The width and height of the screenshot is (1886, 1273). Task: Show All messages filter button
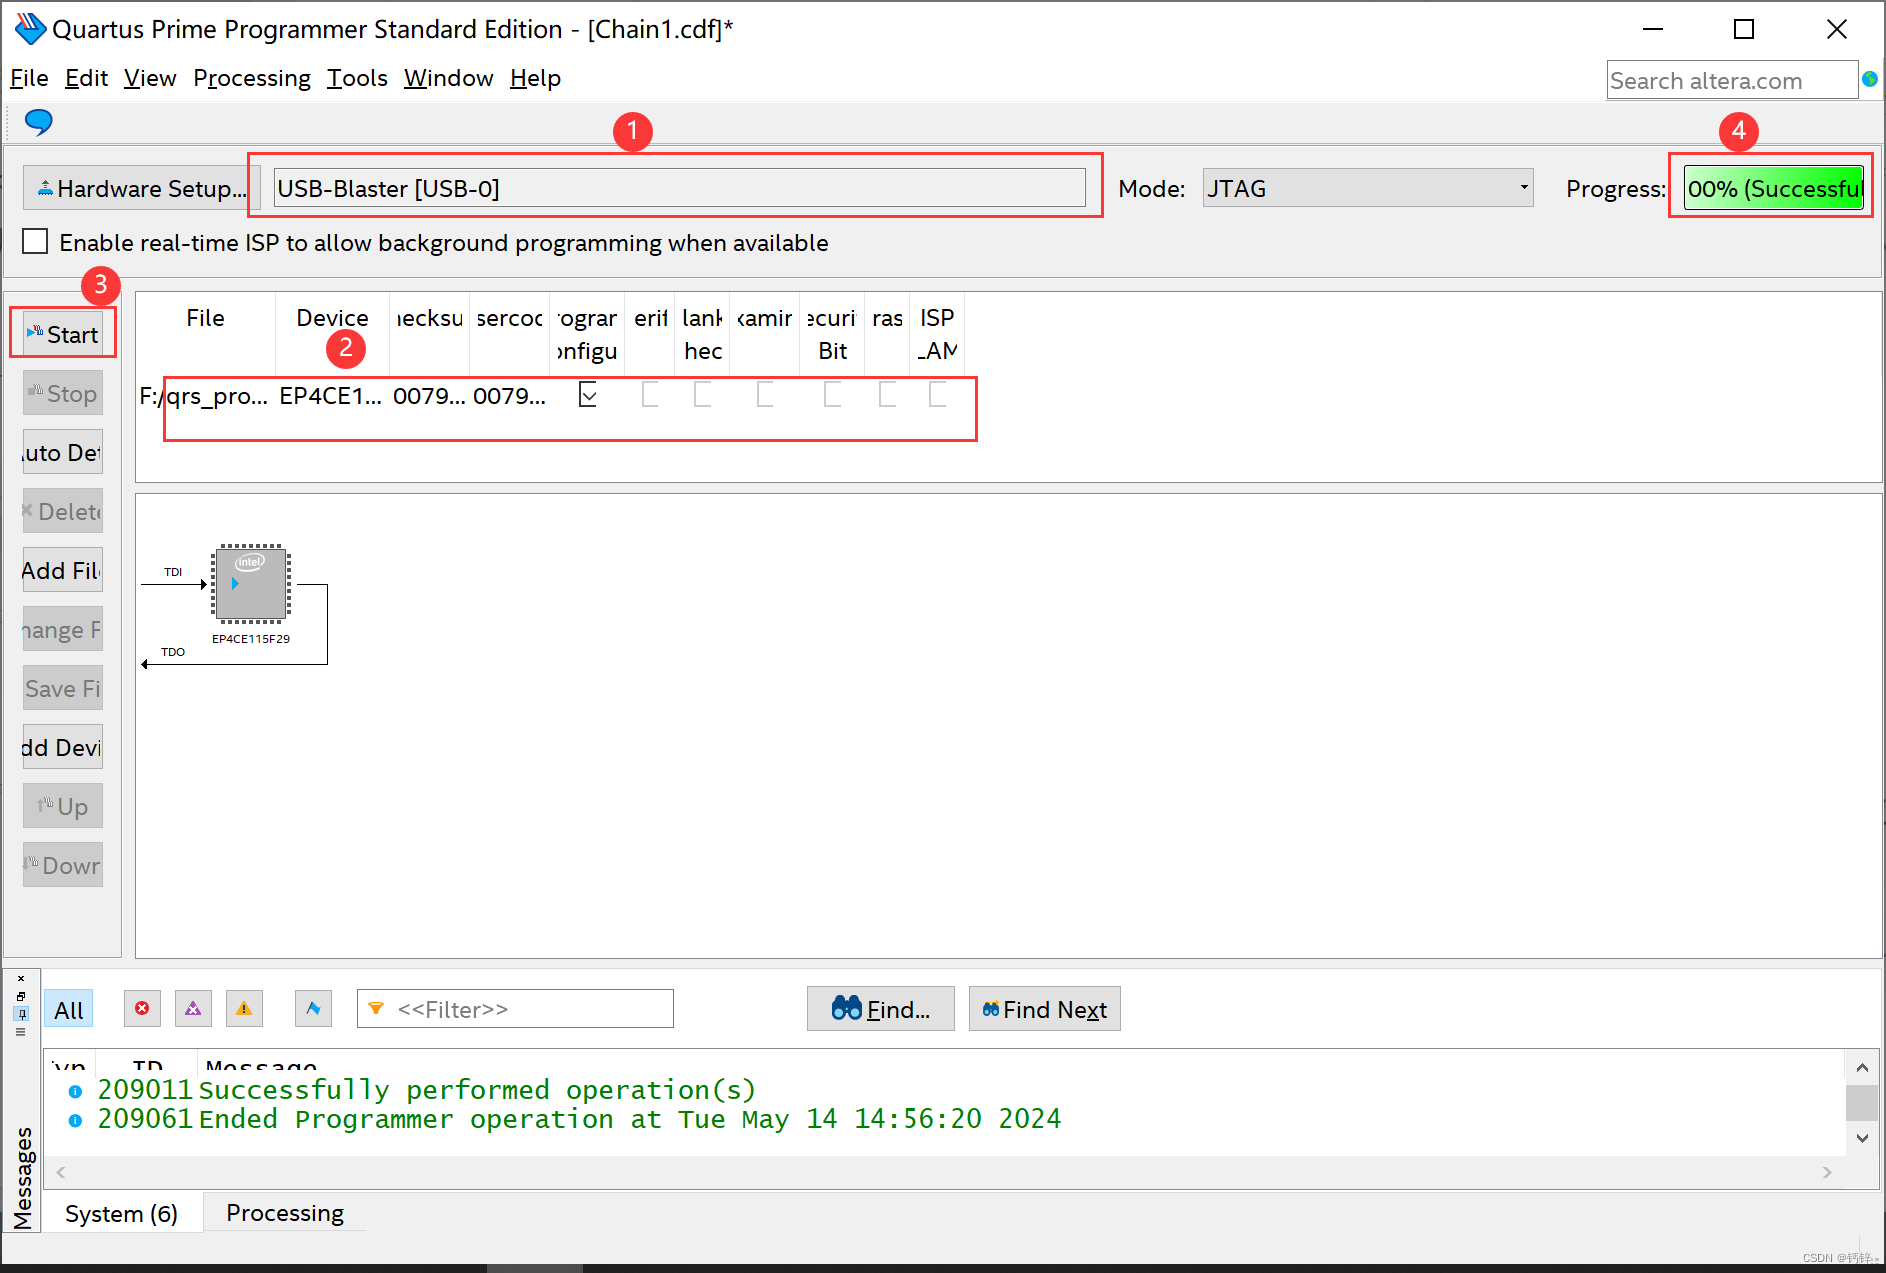(68, 1010)
